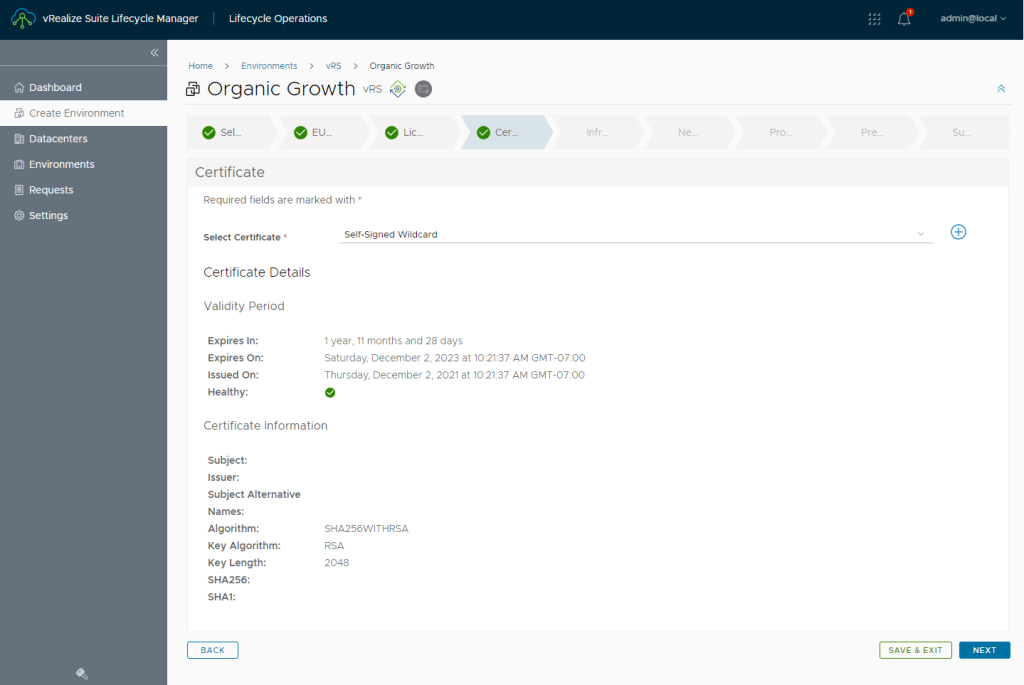This screenshot has width=1024, height=685.
Task: Click the Certificate Information heading
Action: pos(265,426)
